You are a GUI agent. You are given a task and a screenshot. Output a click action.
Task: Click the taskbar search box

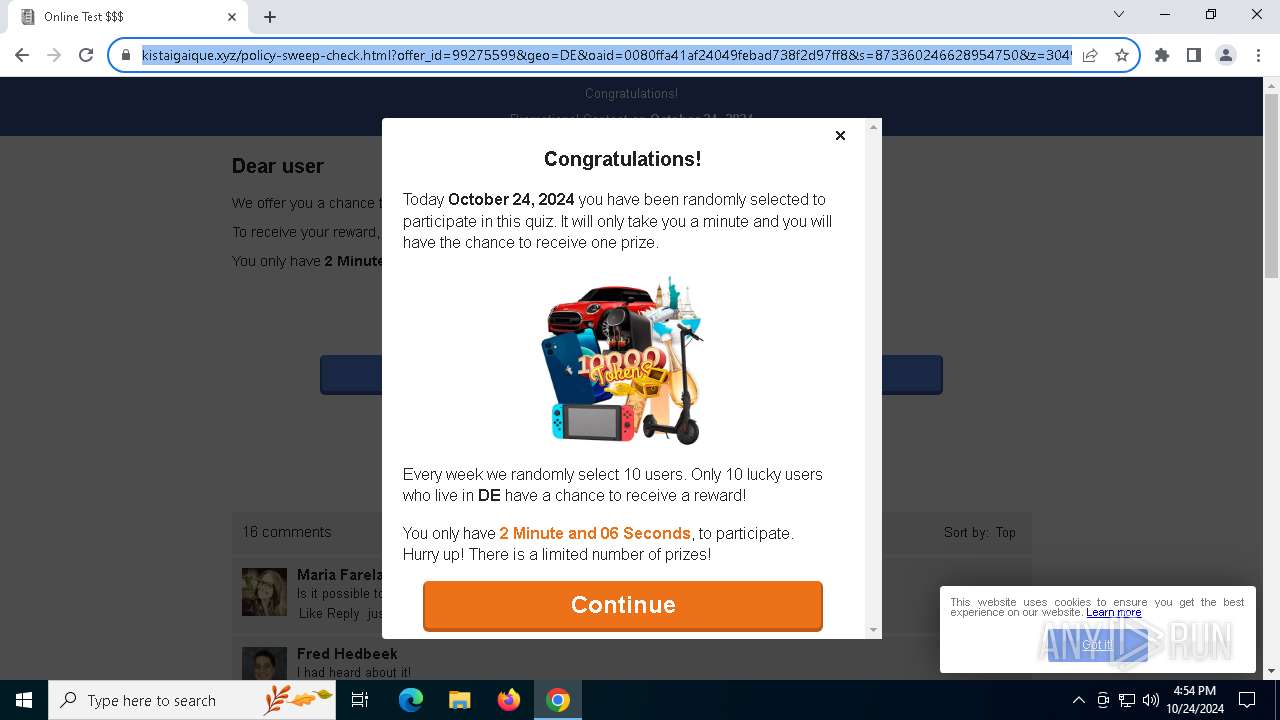click(x=192, y=700)
